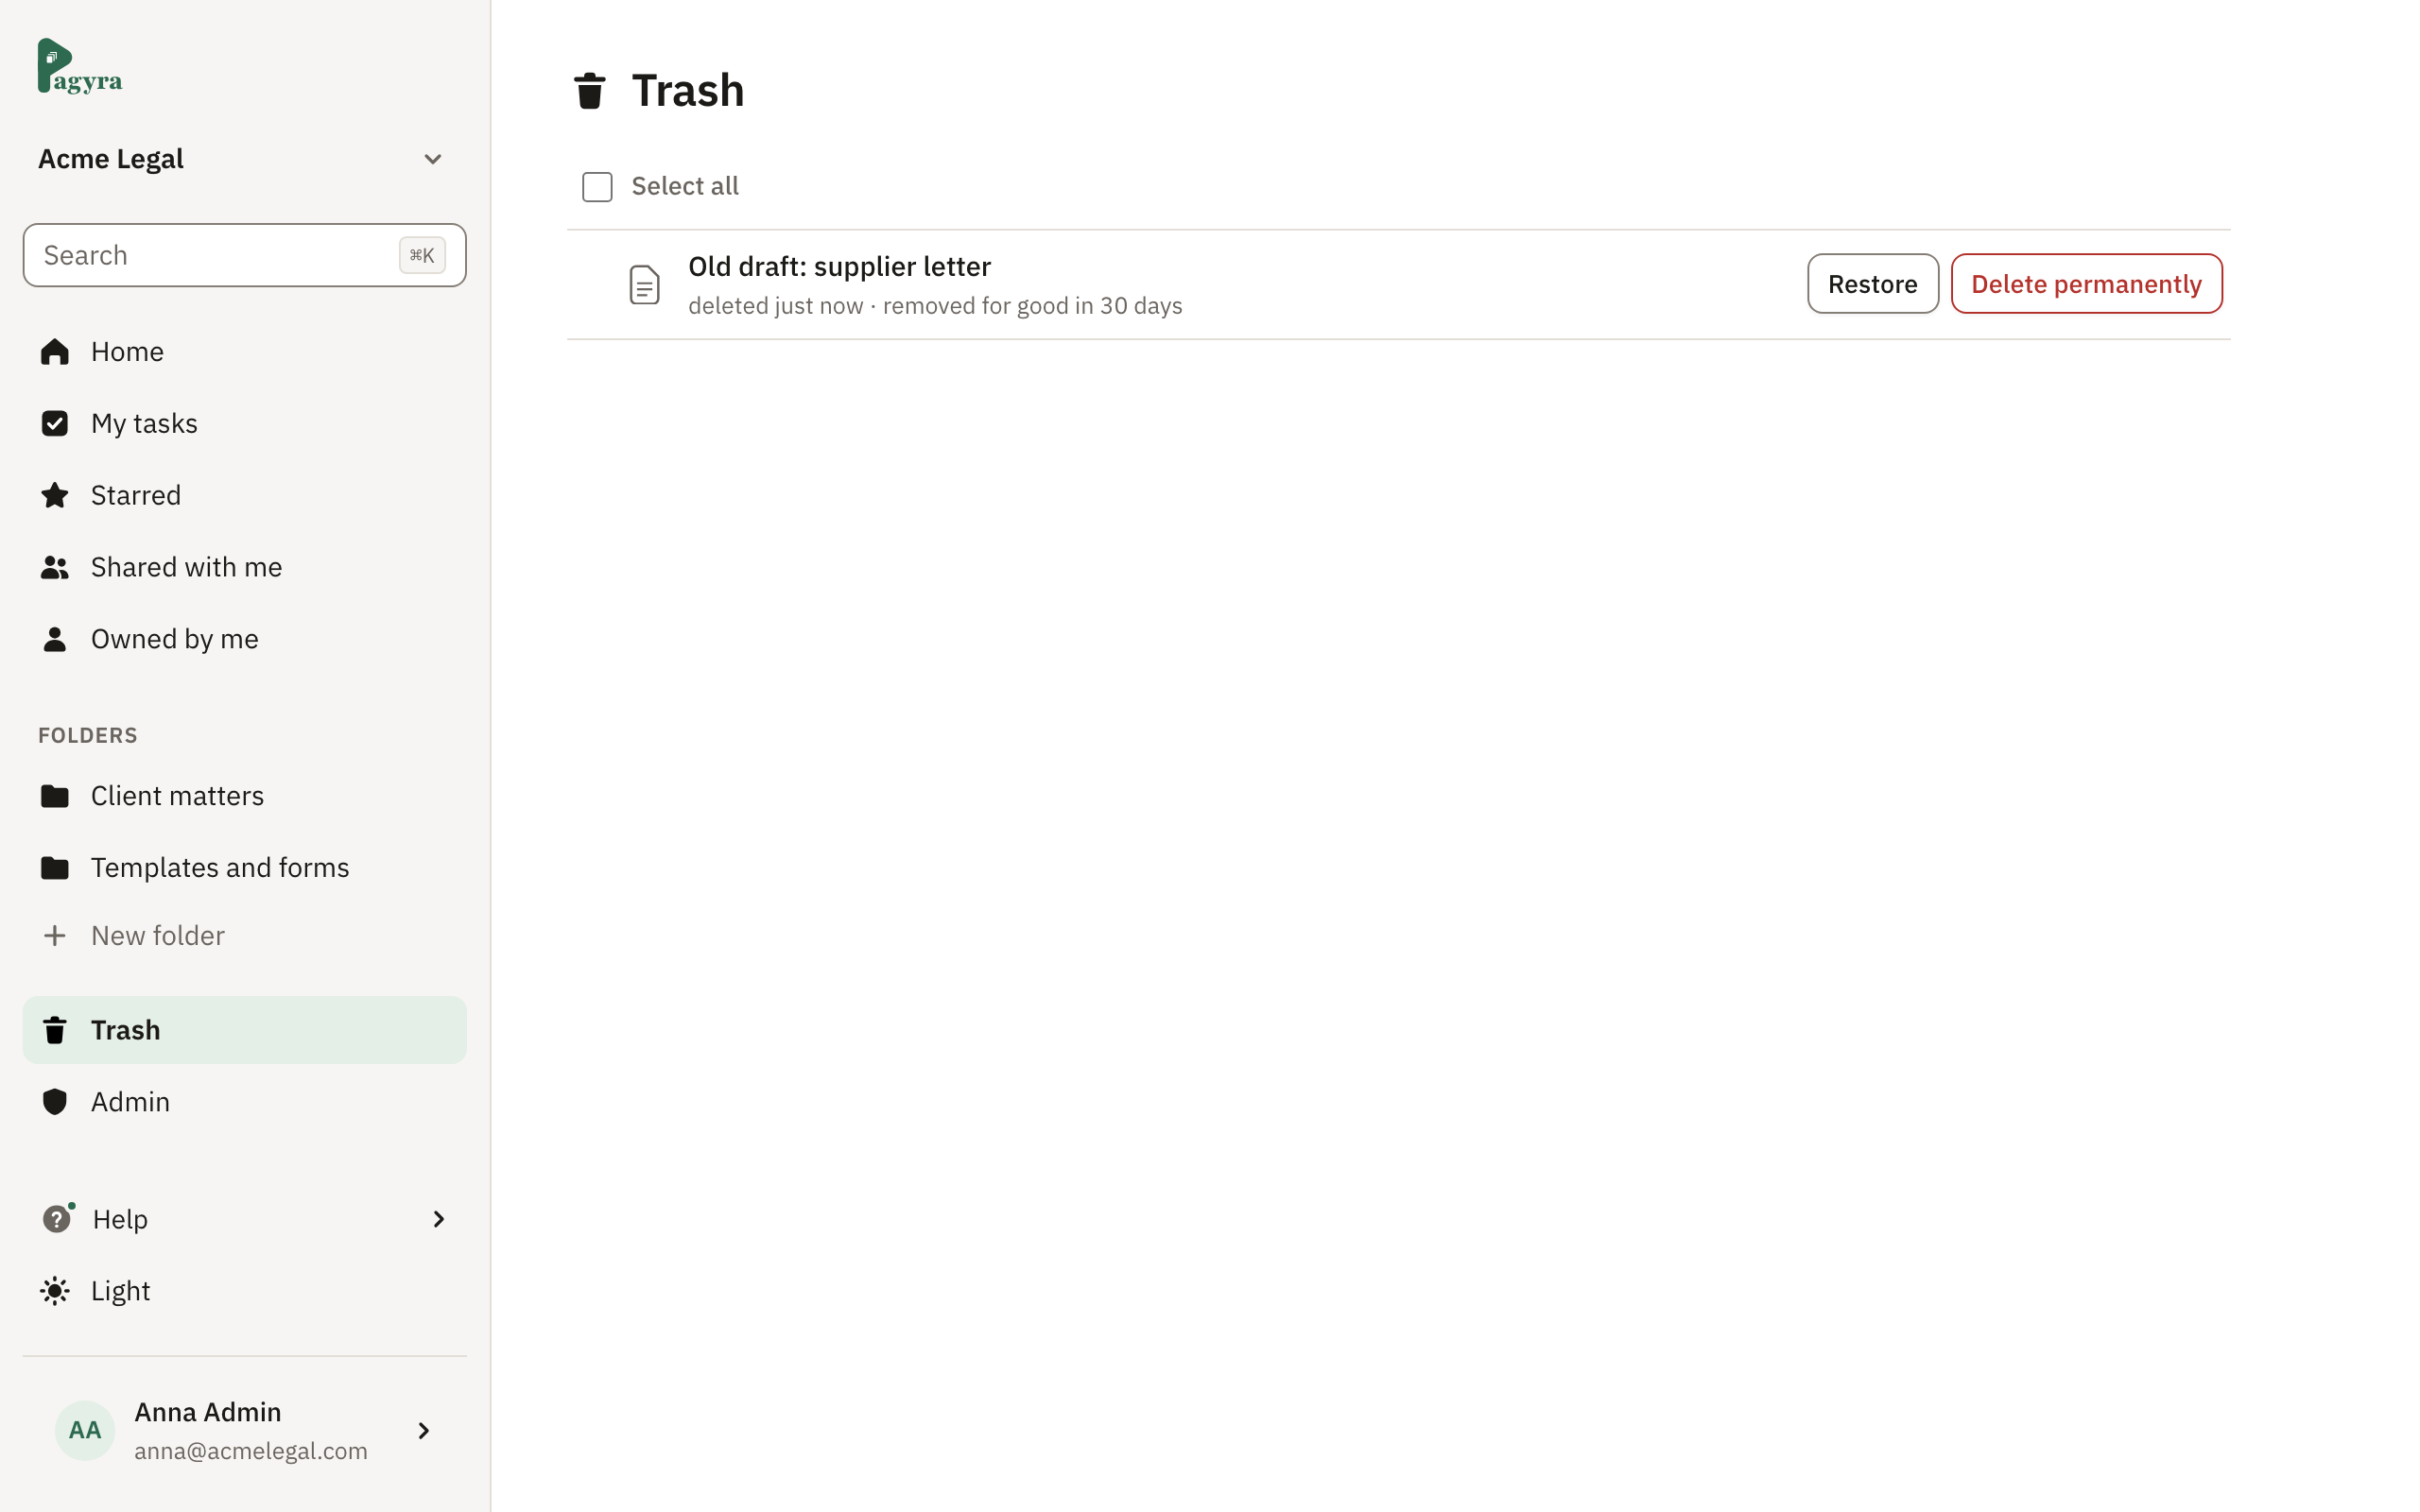Screen dimensions: 2420x1512
Task: Toggle the Light theme setting
Action: point(244,1291)
